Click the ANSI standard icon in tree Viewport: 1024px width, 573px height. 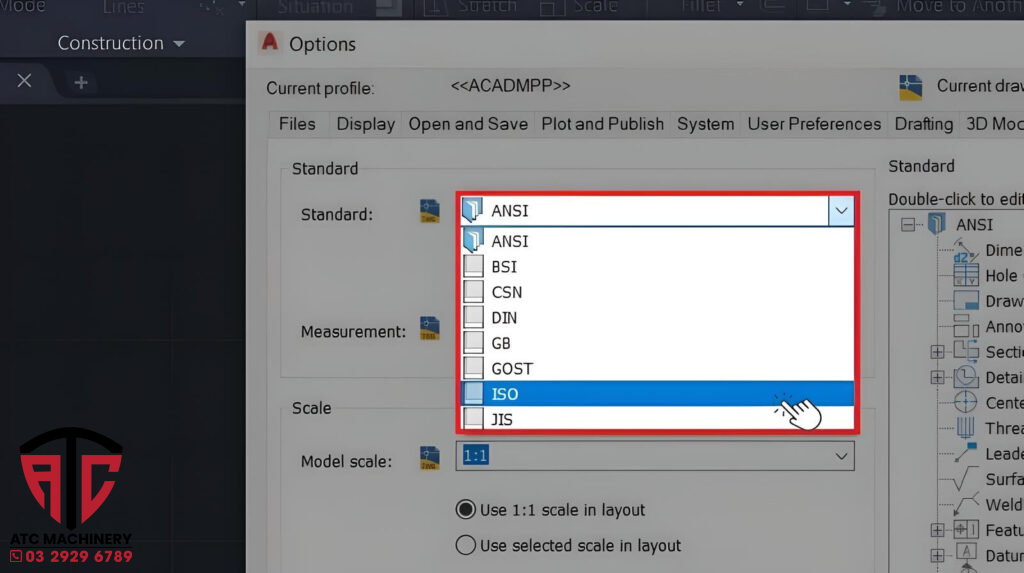click(x=938, y=225)
